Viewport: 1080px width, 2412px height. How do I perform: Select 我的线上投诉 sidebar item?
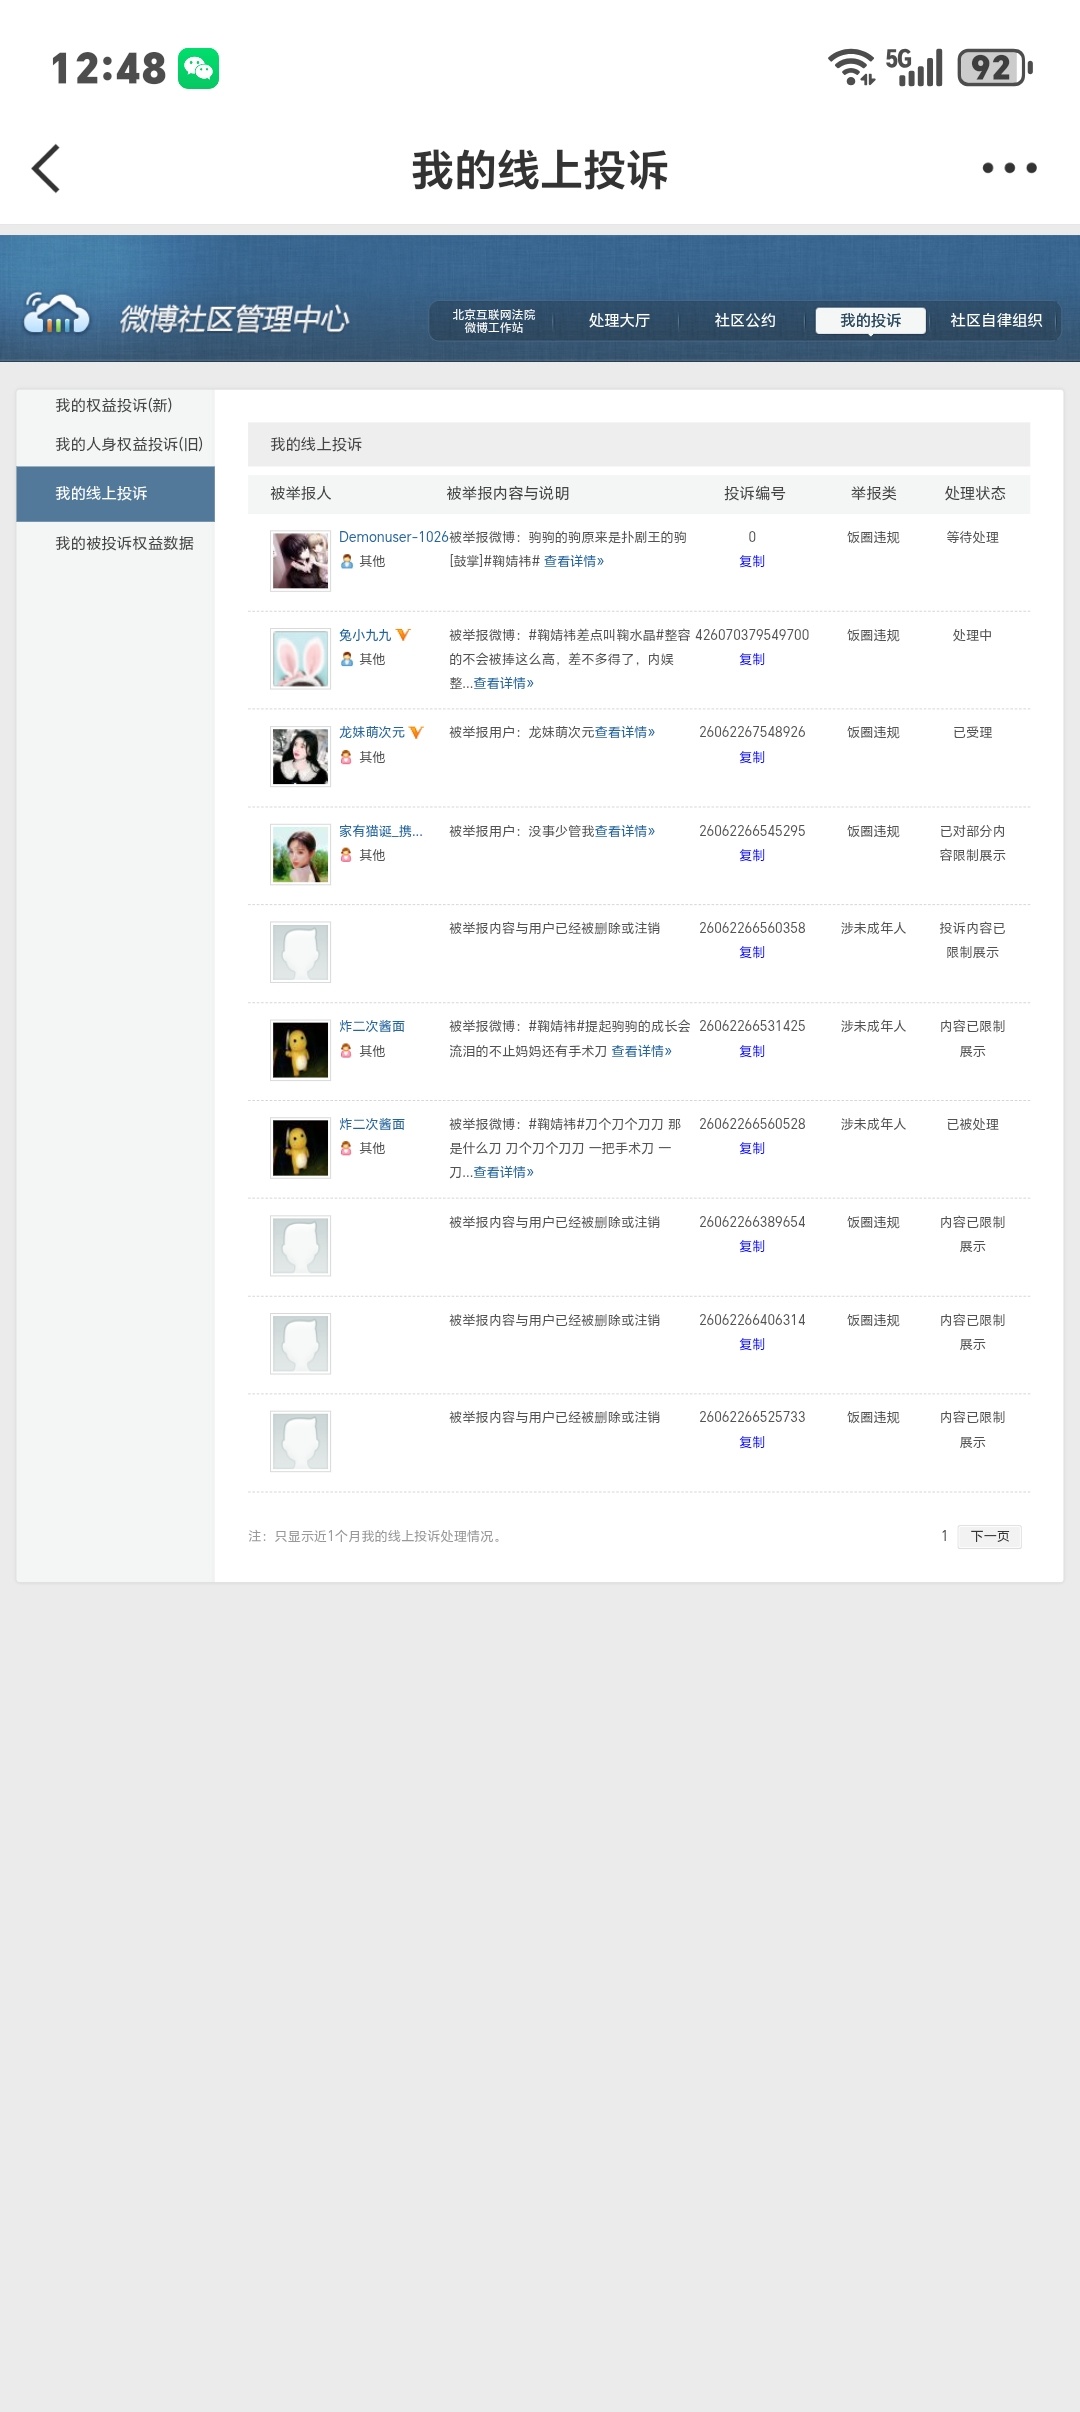coord(115,494)
